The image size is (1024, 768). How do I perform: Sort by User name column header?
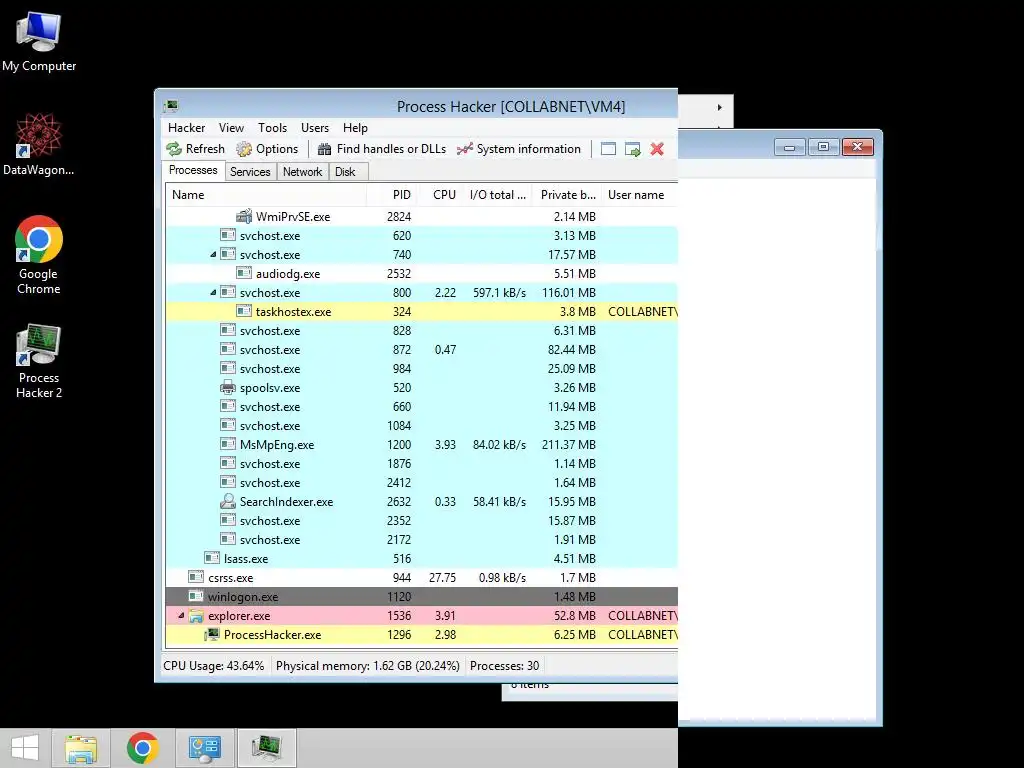pyautogui.click(x=639, y=195)
